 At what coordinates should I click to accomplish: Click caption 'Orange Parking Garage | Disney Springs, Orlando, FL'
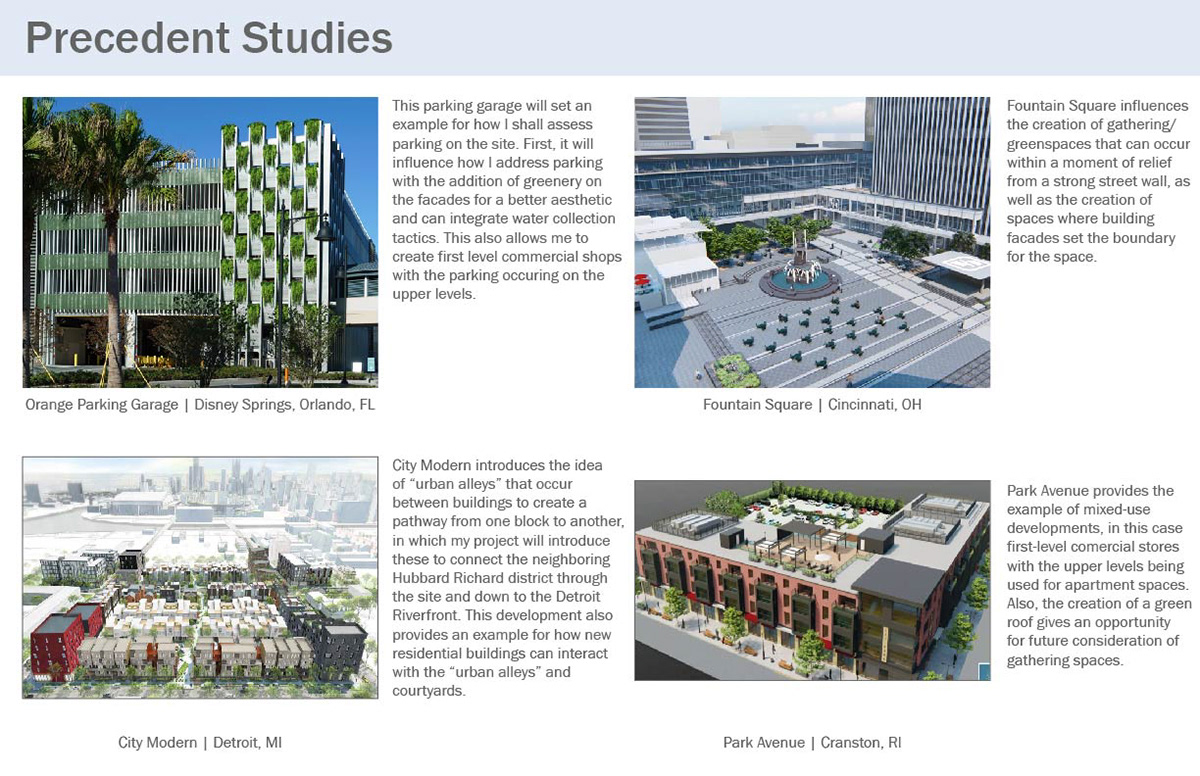pos(200,405)
